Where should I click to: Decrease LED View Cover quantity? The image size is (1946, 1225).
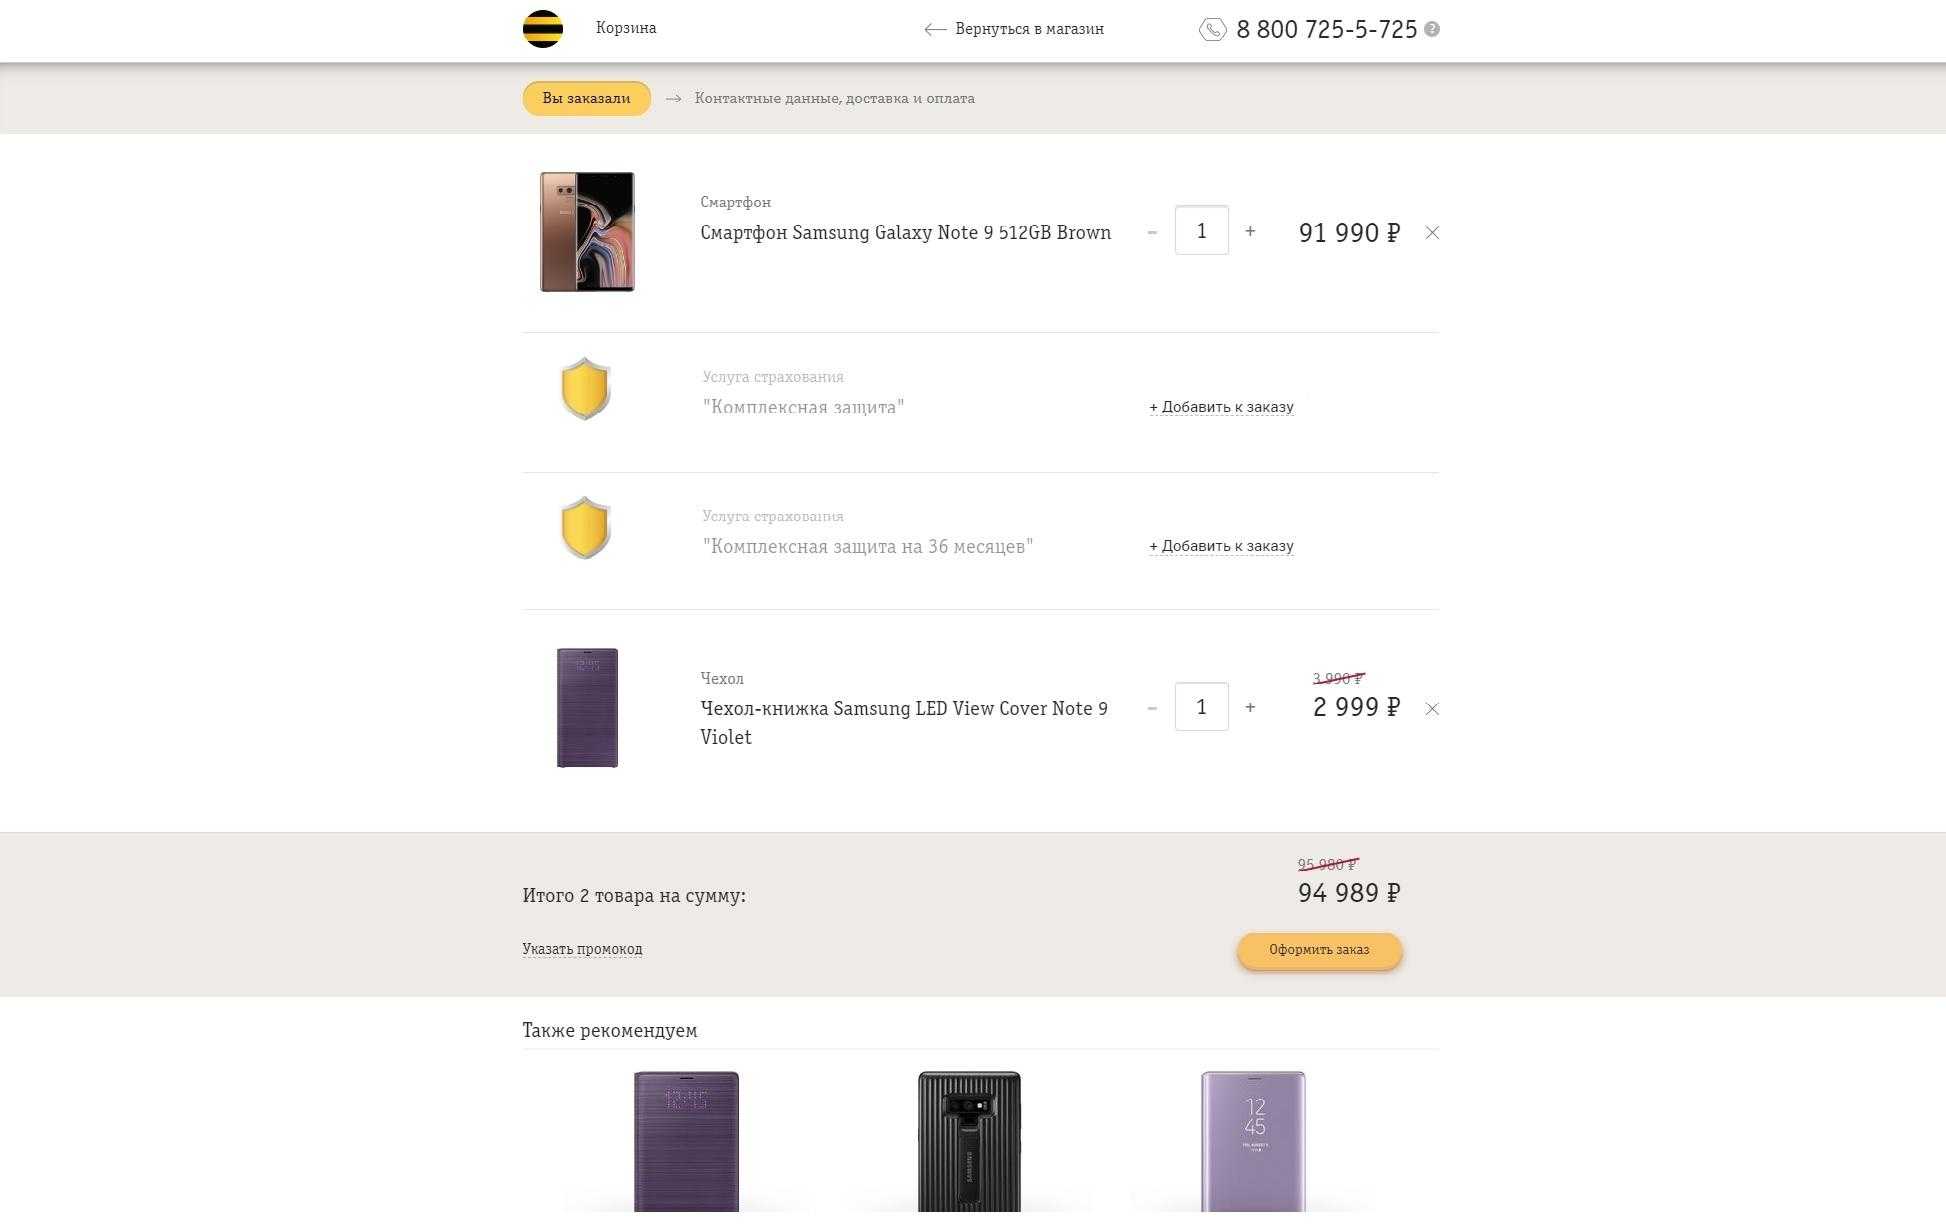1152,708
